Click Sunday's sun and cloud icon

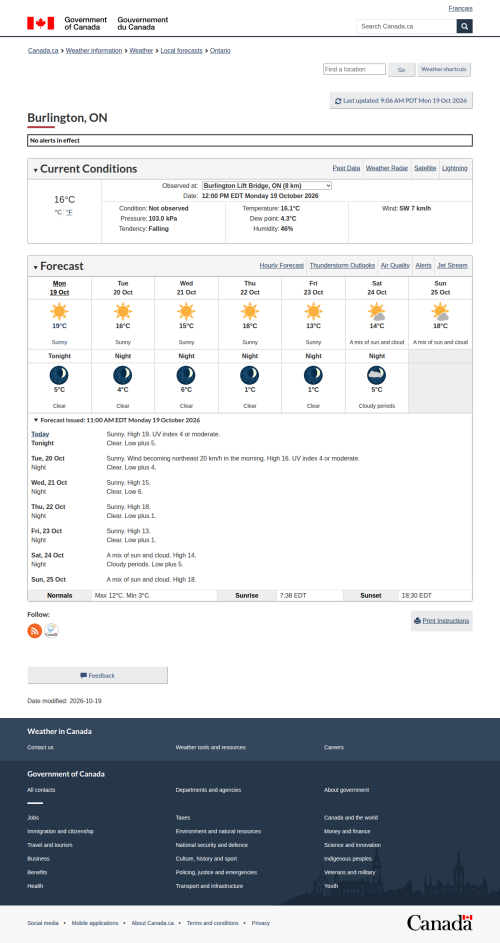point(440,312)
